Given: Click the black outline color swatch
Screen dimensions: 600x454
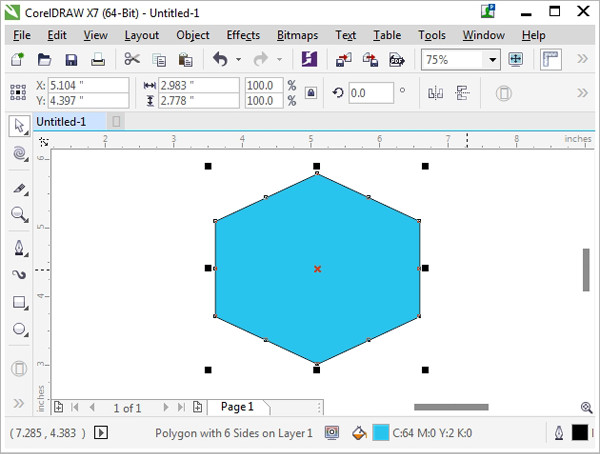Looking at the screenshot, I should click(580, 433).
